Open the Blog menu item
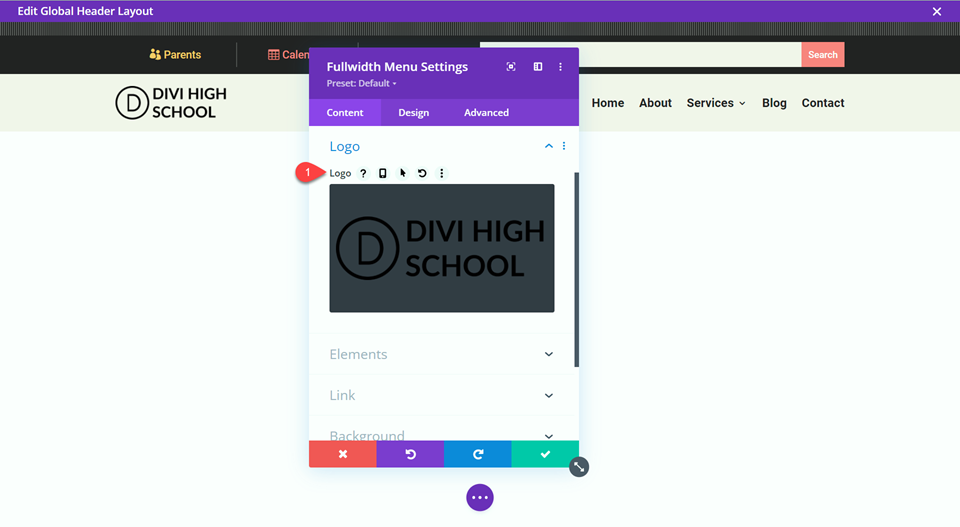Screen dimensions: 960x527 [x=774, y=103]
